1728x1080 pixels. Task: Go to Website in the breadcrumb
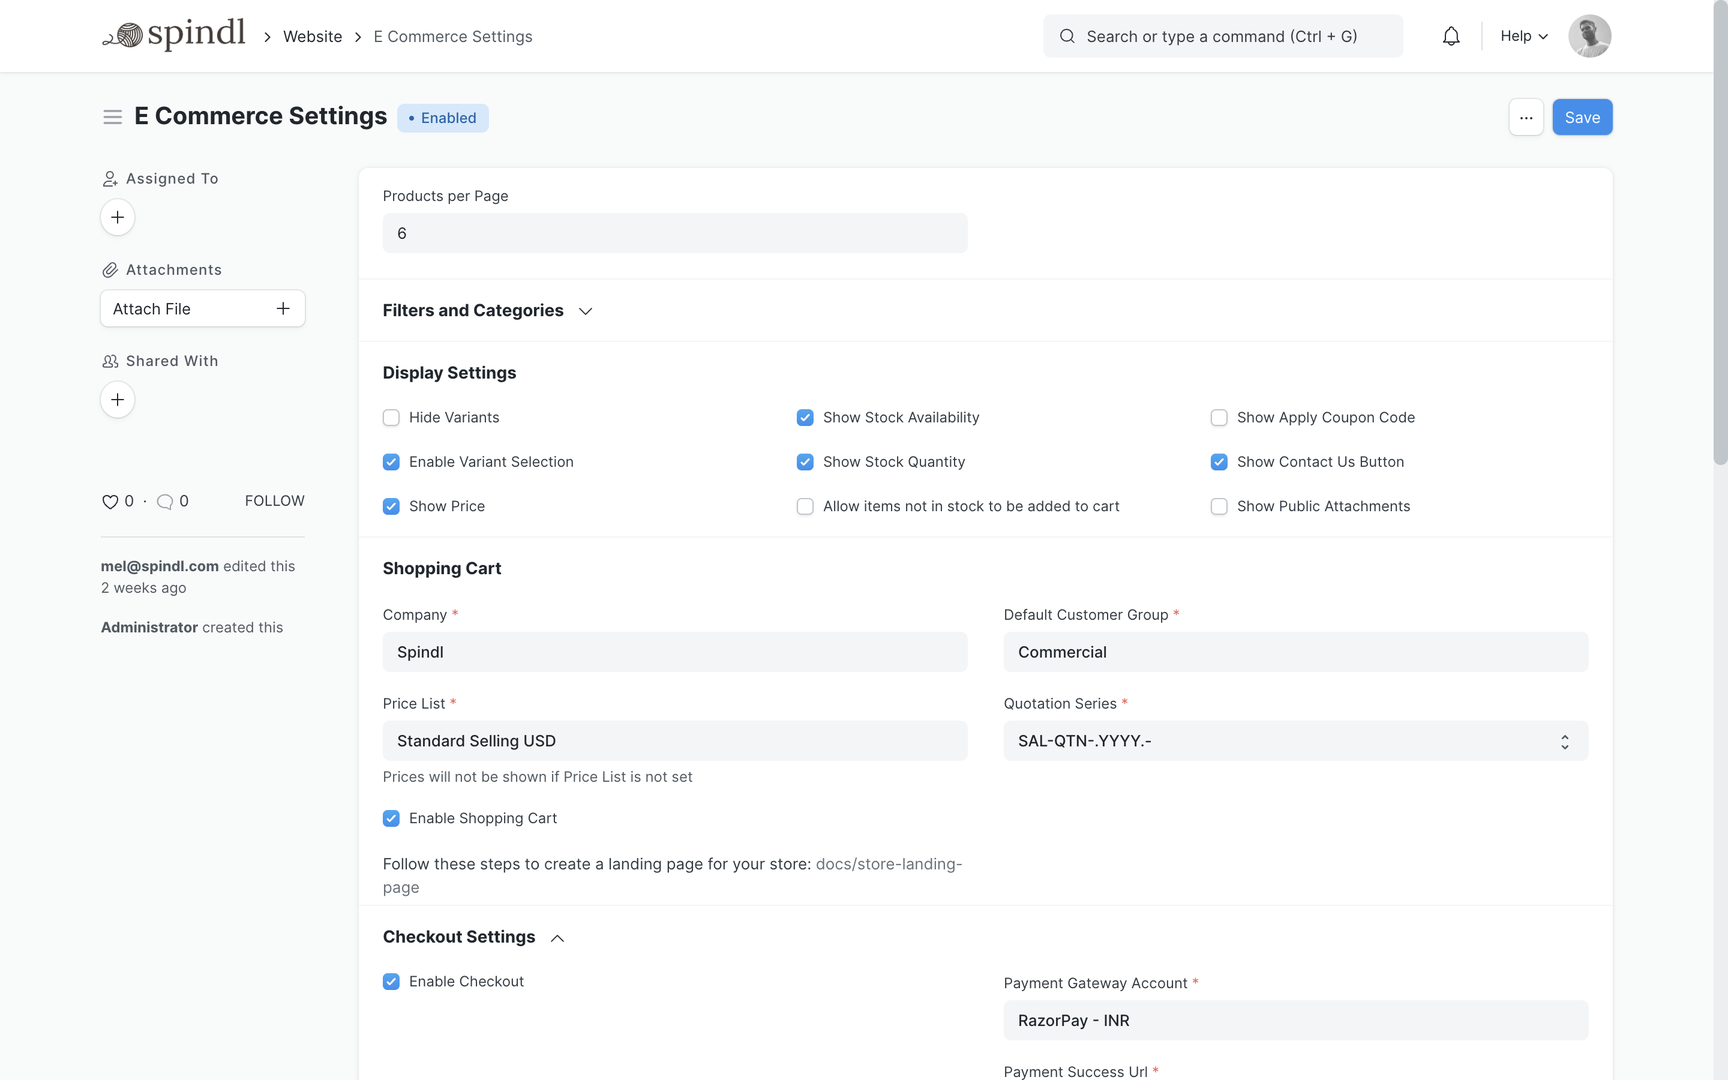click(x=312, y=36)
